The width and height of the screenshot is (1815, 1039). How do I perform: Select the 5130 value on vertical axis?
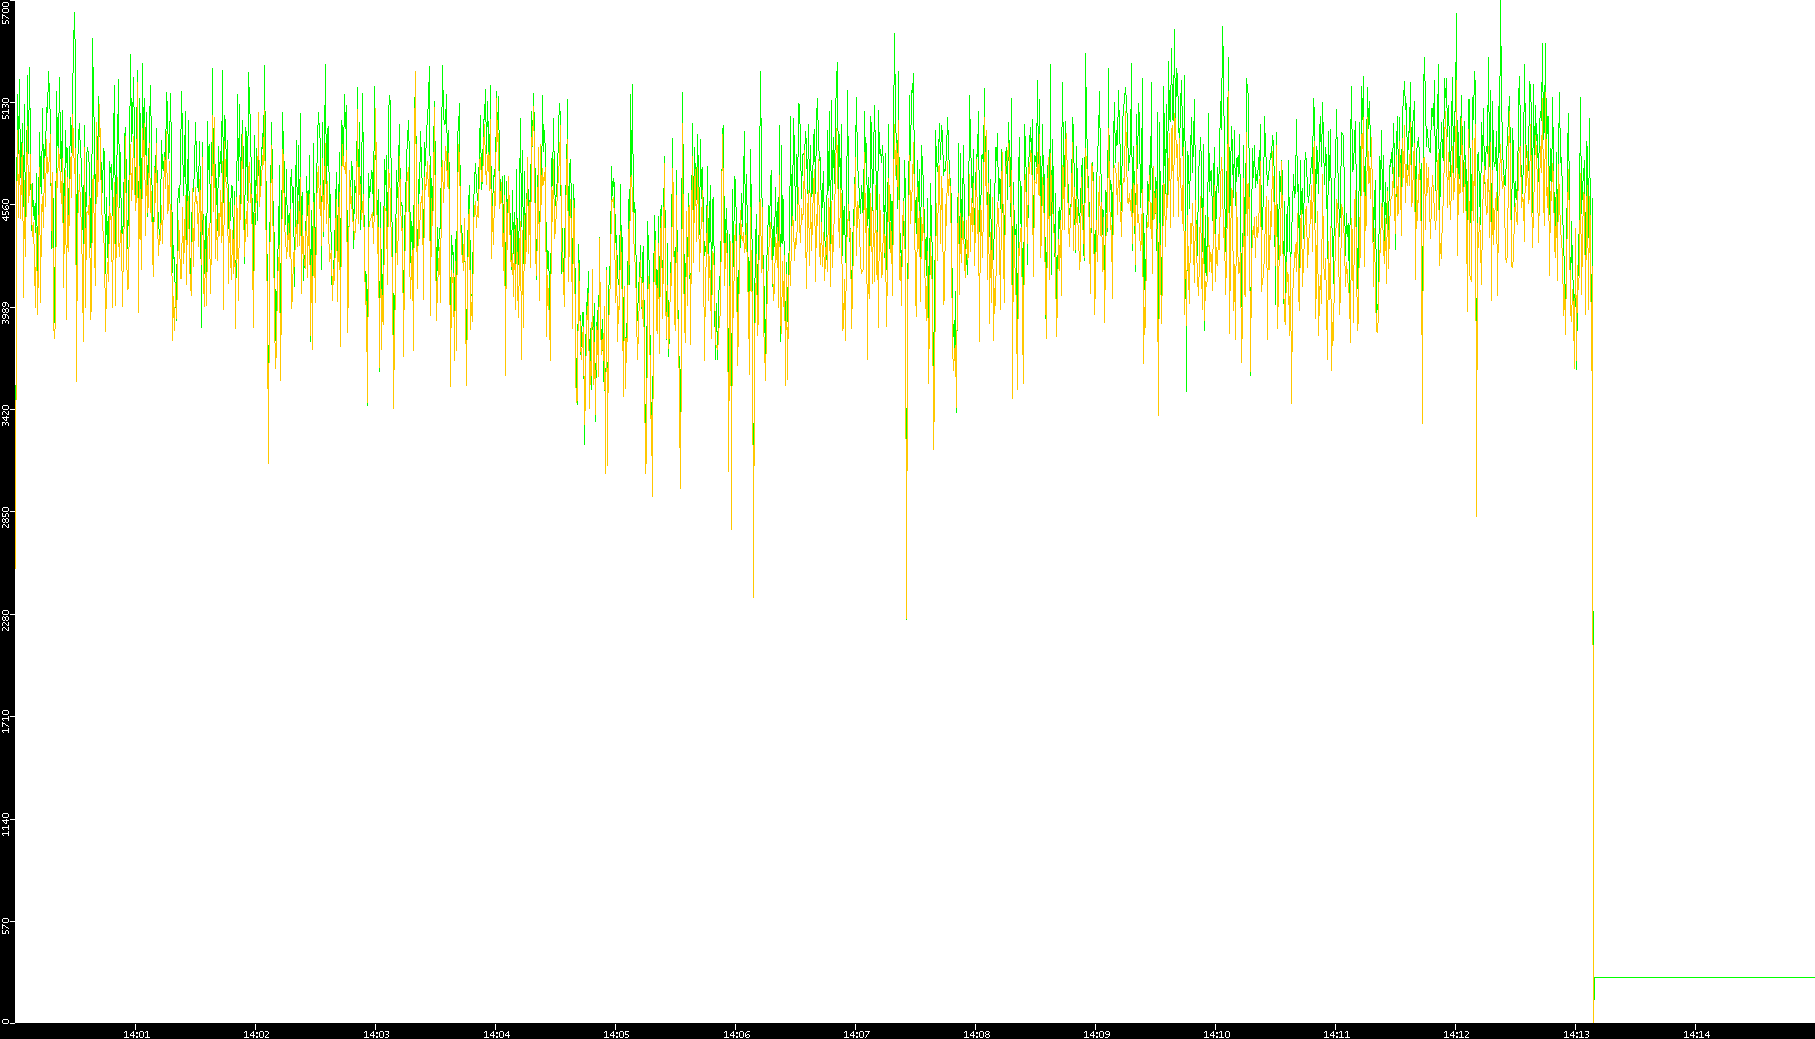pos(6,108)
